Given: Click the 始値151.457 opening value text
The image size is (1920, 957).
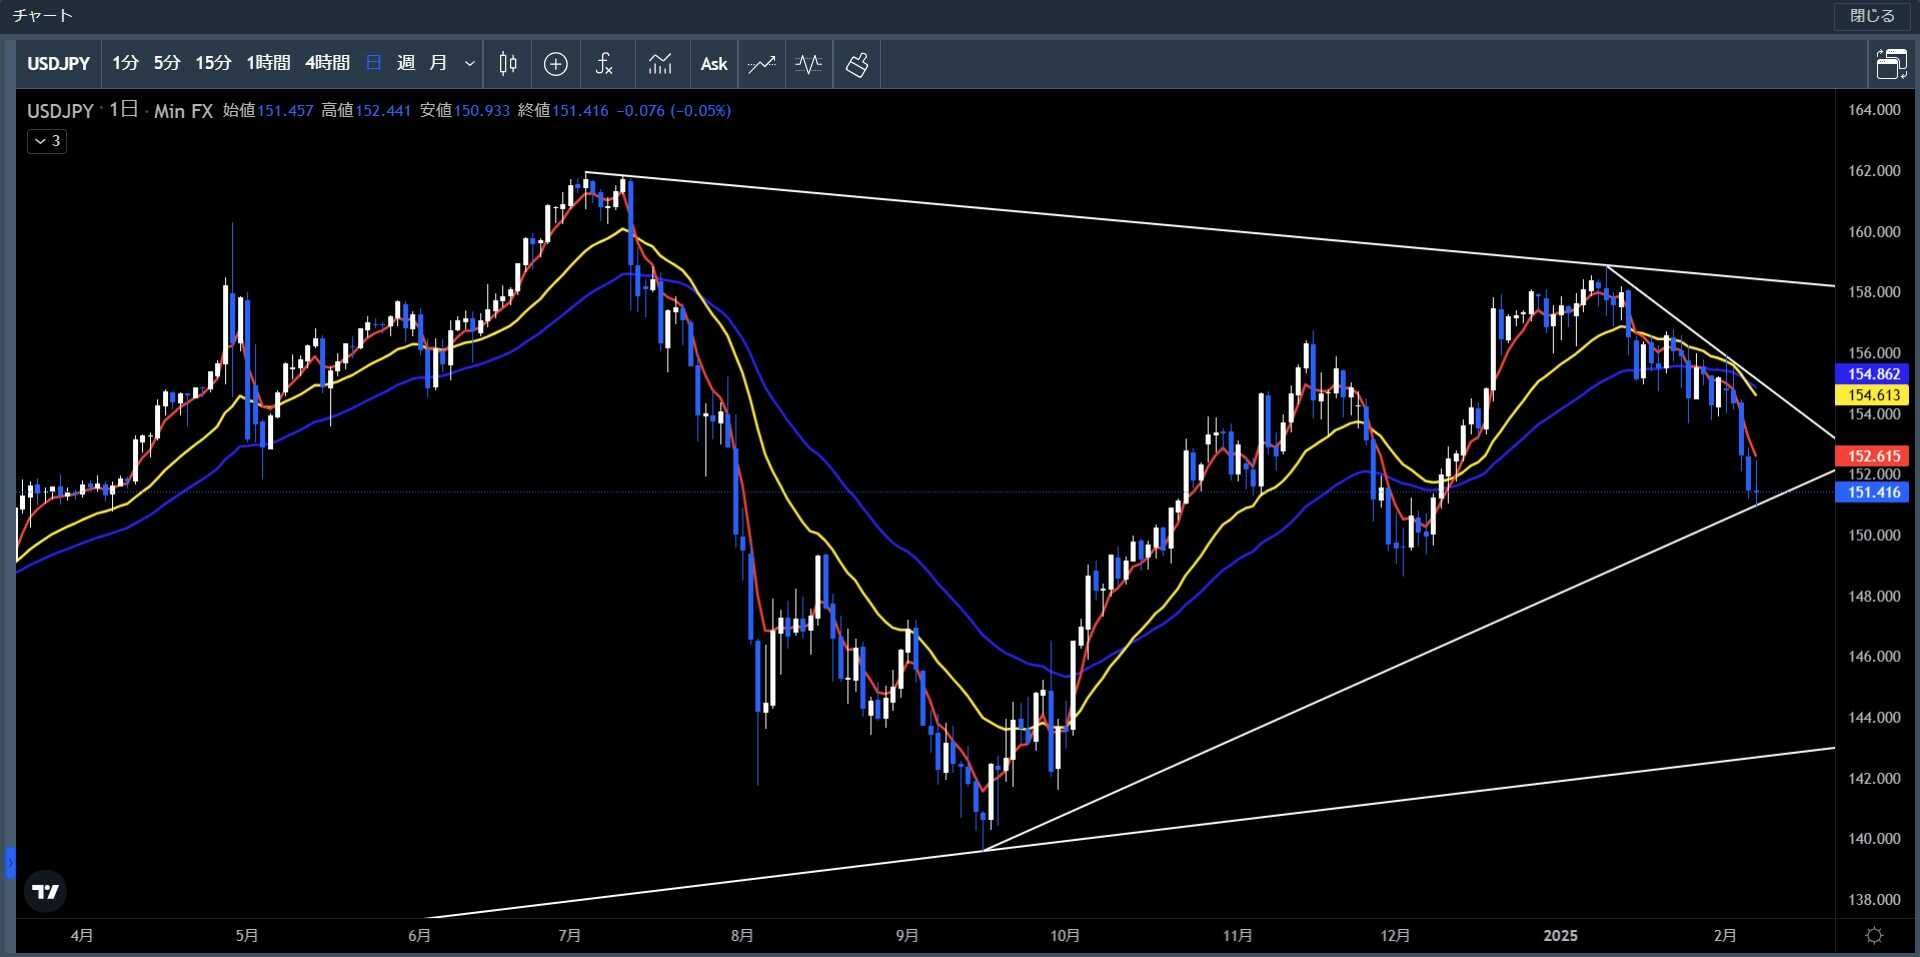Looking at the screenshot, I should click(268, 111).
